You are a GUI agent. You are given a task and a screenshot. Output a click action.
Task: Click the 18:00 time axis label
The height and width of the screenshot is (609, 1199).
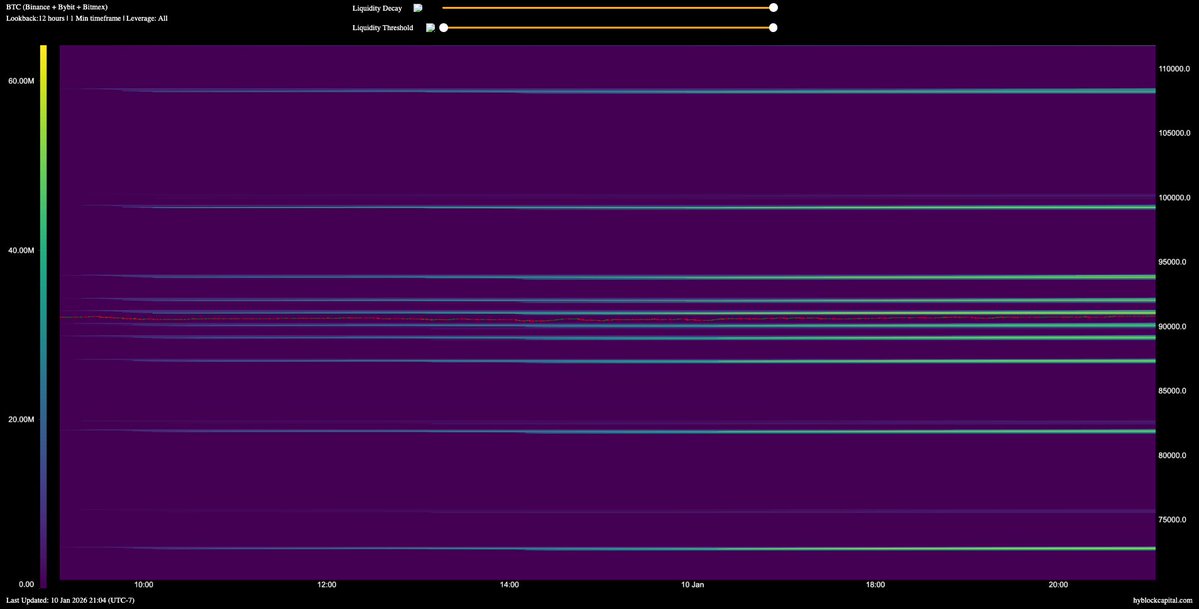(875, 584)
